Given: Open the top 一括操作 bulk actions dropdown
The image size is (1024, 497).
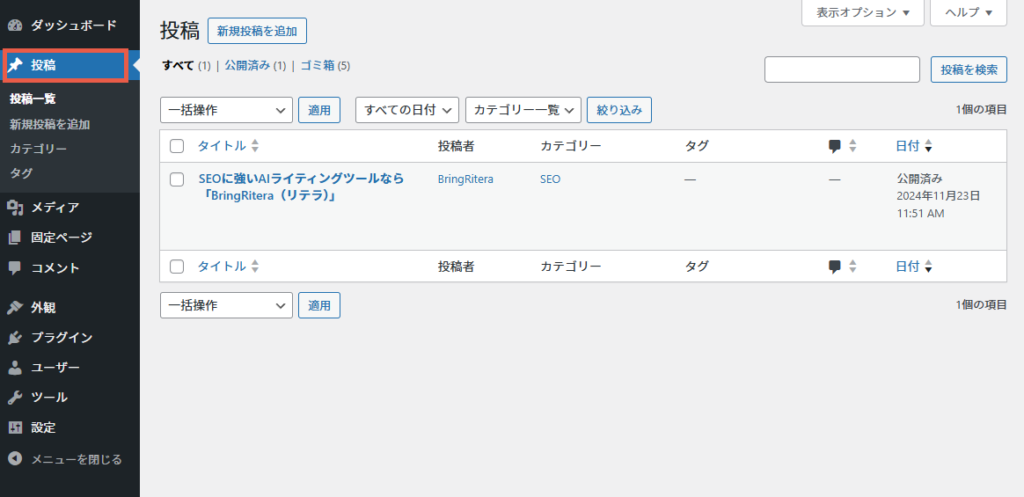Looking at the screenshot, I should point(226,110).
